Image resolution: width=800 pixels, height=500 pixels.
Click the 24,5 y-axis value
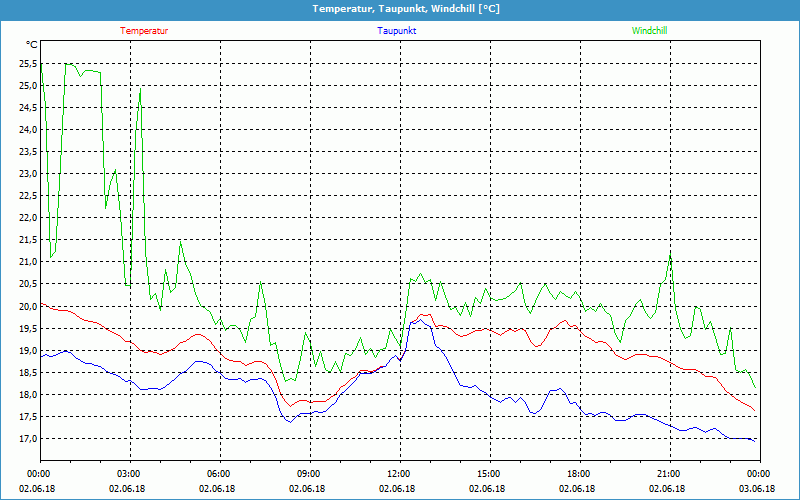pyautogui.click(x=28, y=108)
